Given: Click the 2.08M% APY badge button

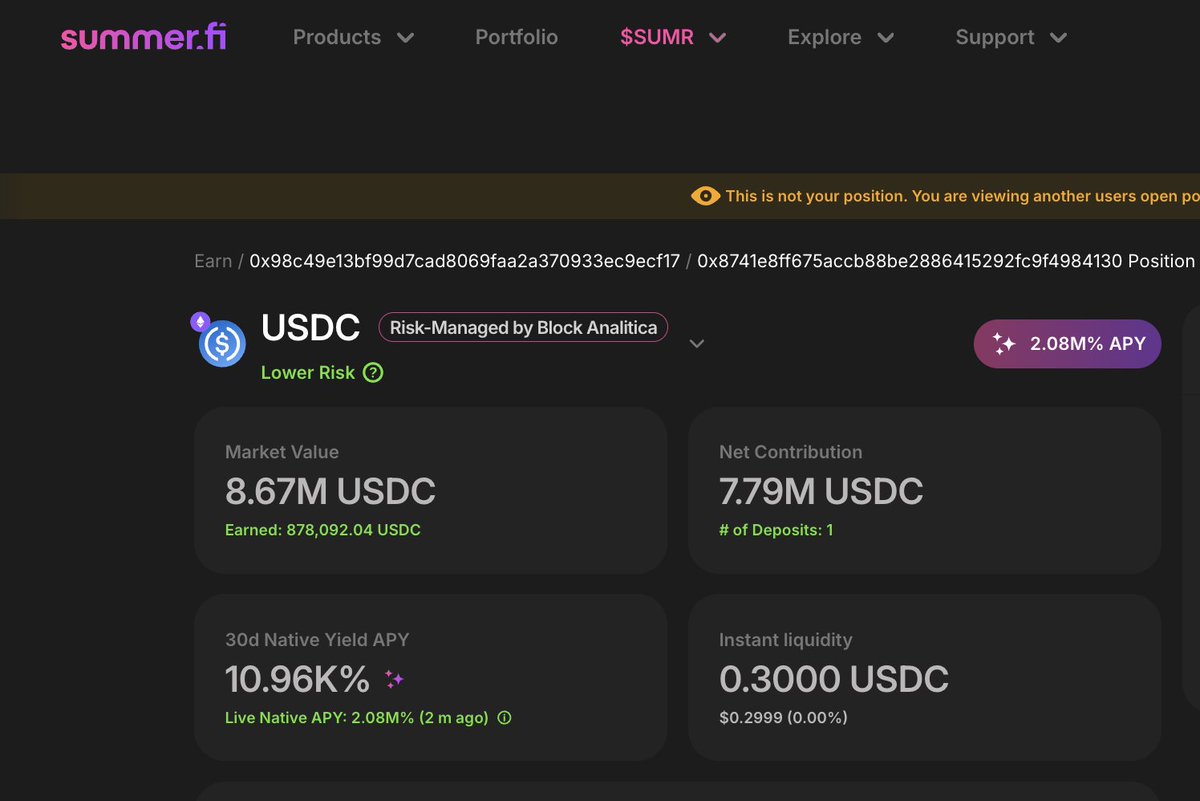Looking at the screenshot, I should click(x=1067, y=344).
